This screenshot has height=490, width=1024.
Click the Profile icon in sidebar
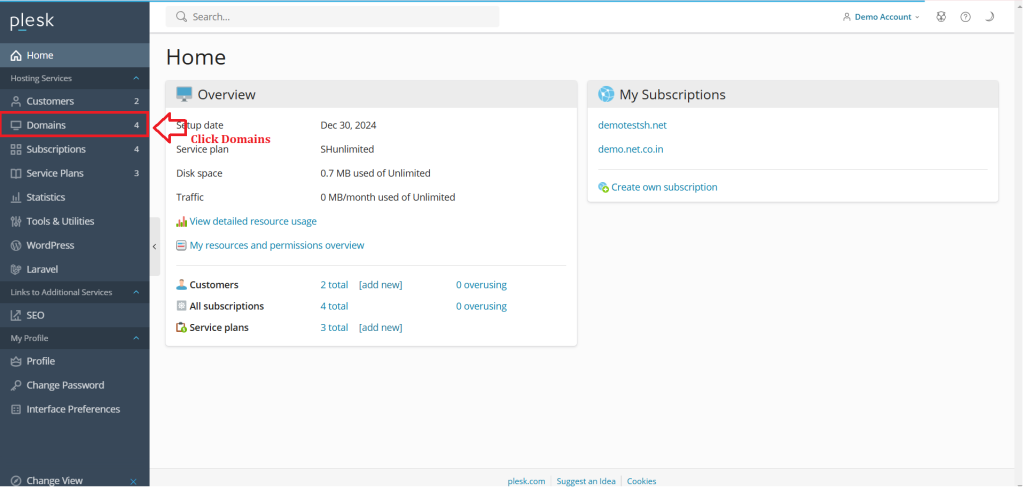click(x=16, y=361)
